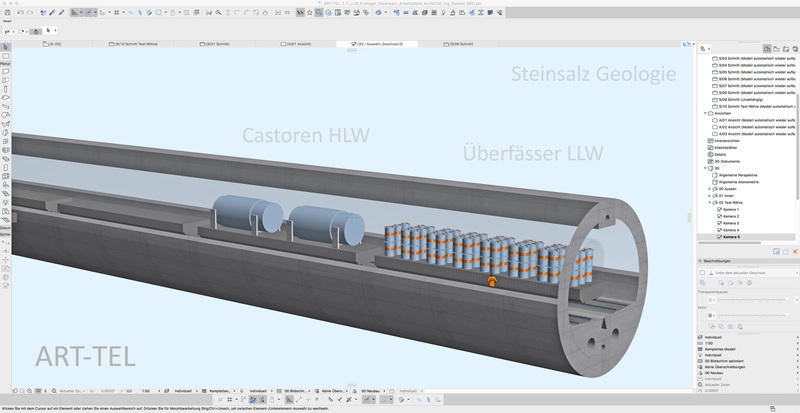Select the Arrow tool in the toolbox
Screen dimensions: 800x413
click(5, 47)
